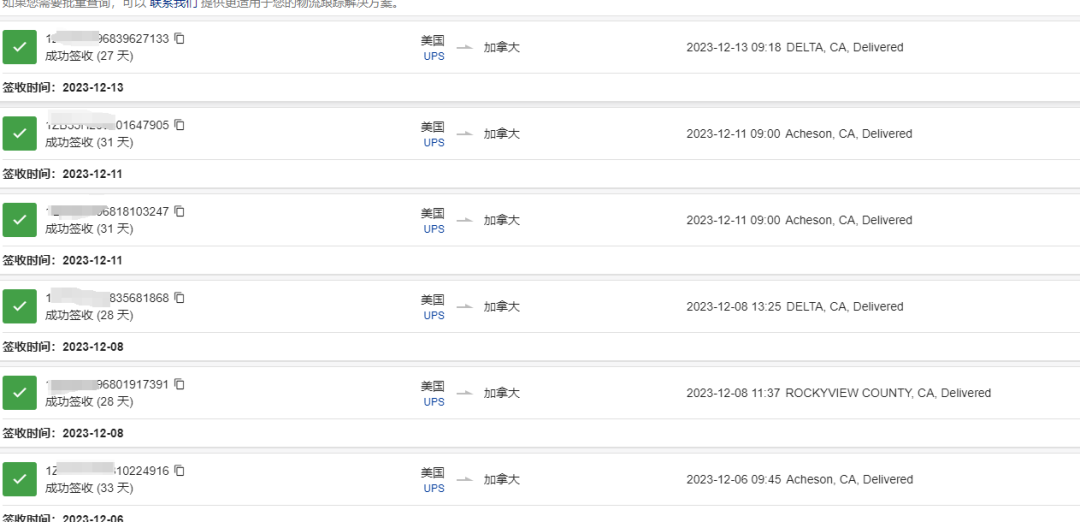Screen dimensions: 1080x522
Task: Open UPS carrier link for 9627133 shipment
Action: point(434,57)
